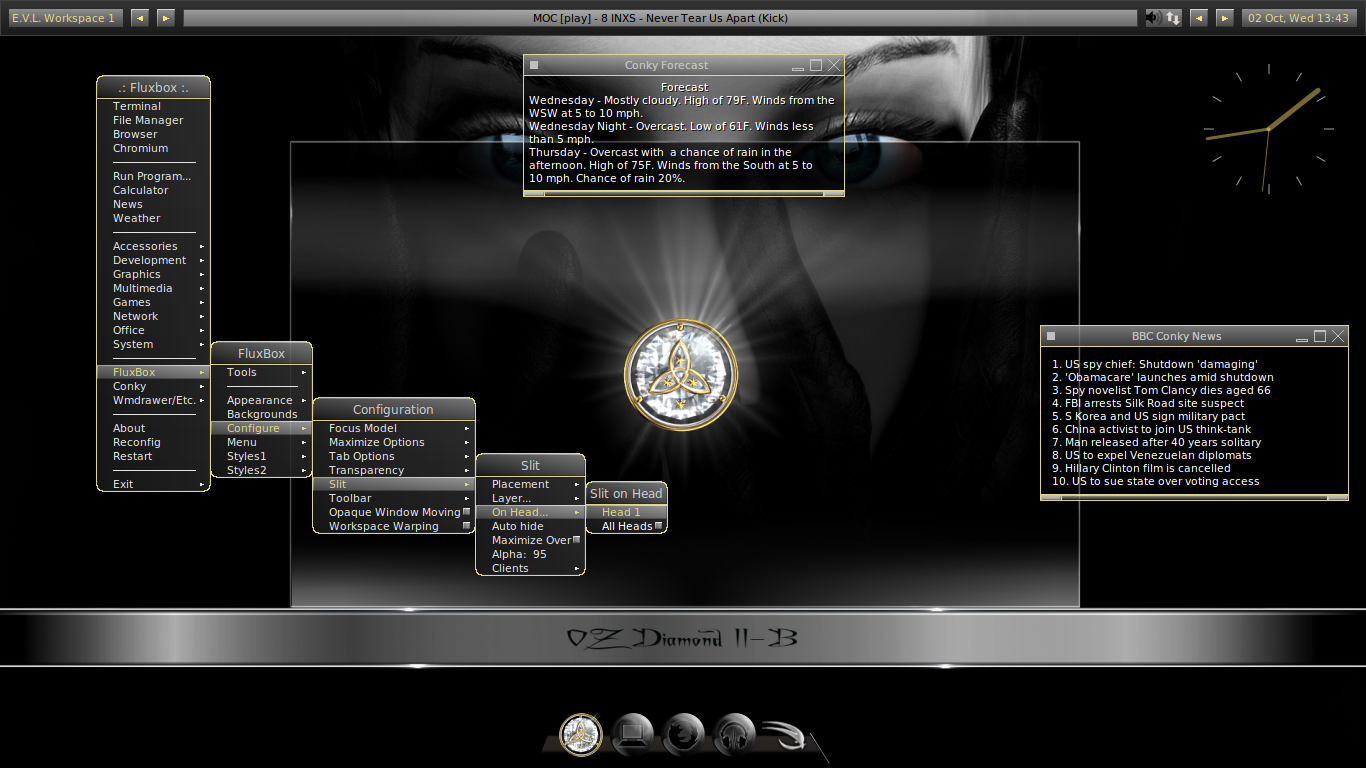
Task: Click the 'FBI arrests Silk Road site suspect' headline
Action: coord(1148,403)
